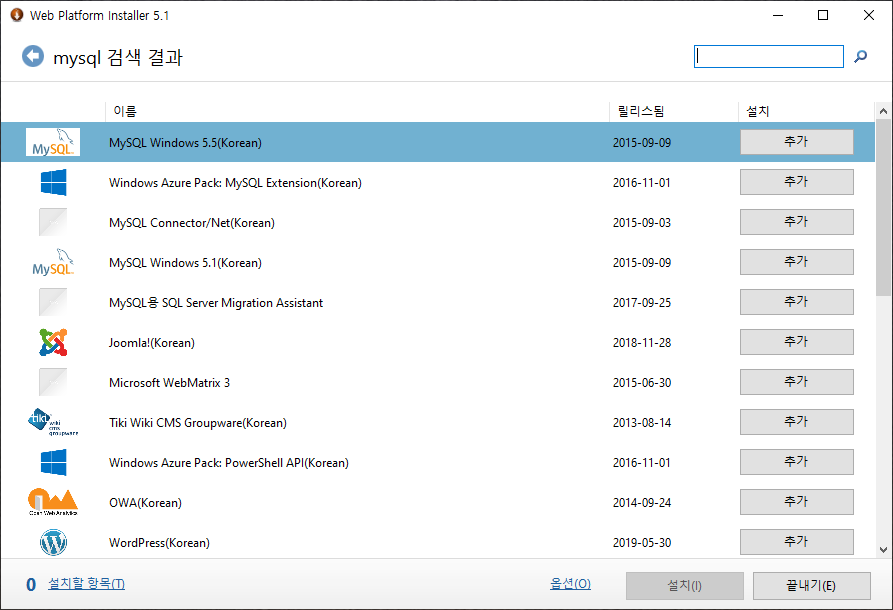Click the mysql 검색 결과 heading
Viewport: 893px width, 610px height.
click(118, 58)
